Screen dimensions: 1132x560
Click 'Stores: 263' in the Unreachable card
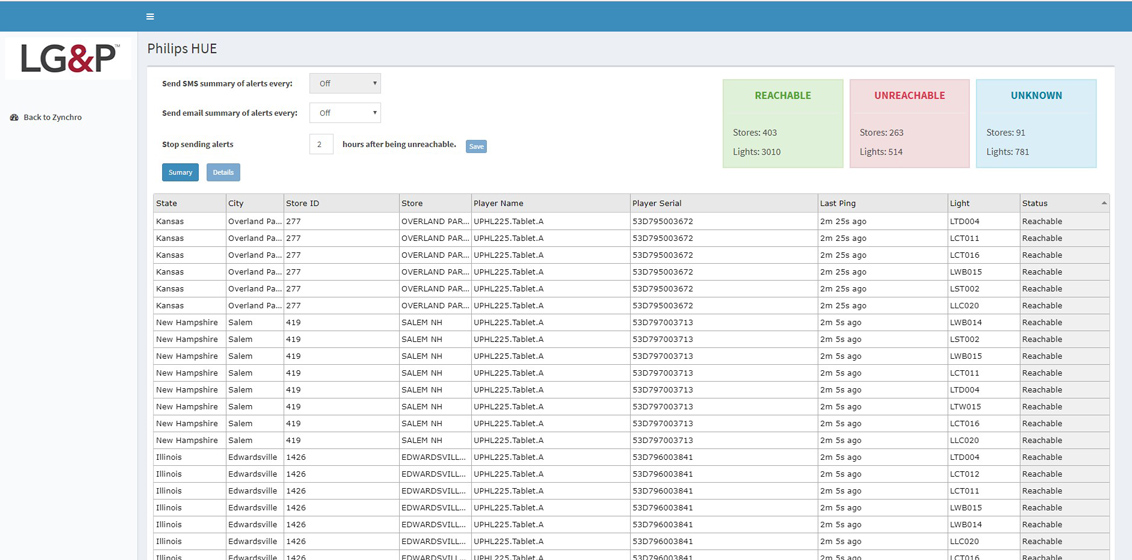881,133
